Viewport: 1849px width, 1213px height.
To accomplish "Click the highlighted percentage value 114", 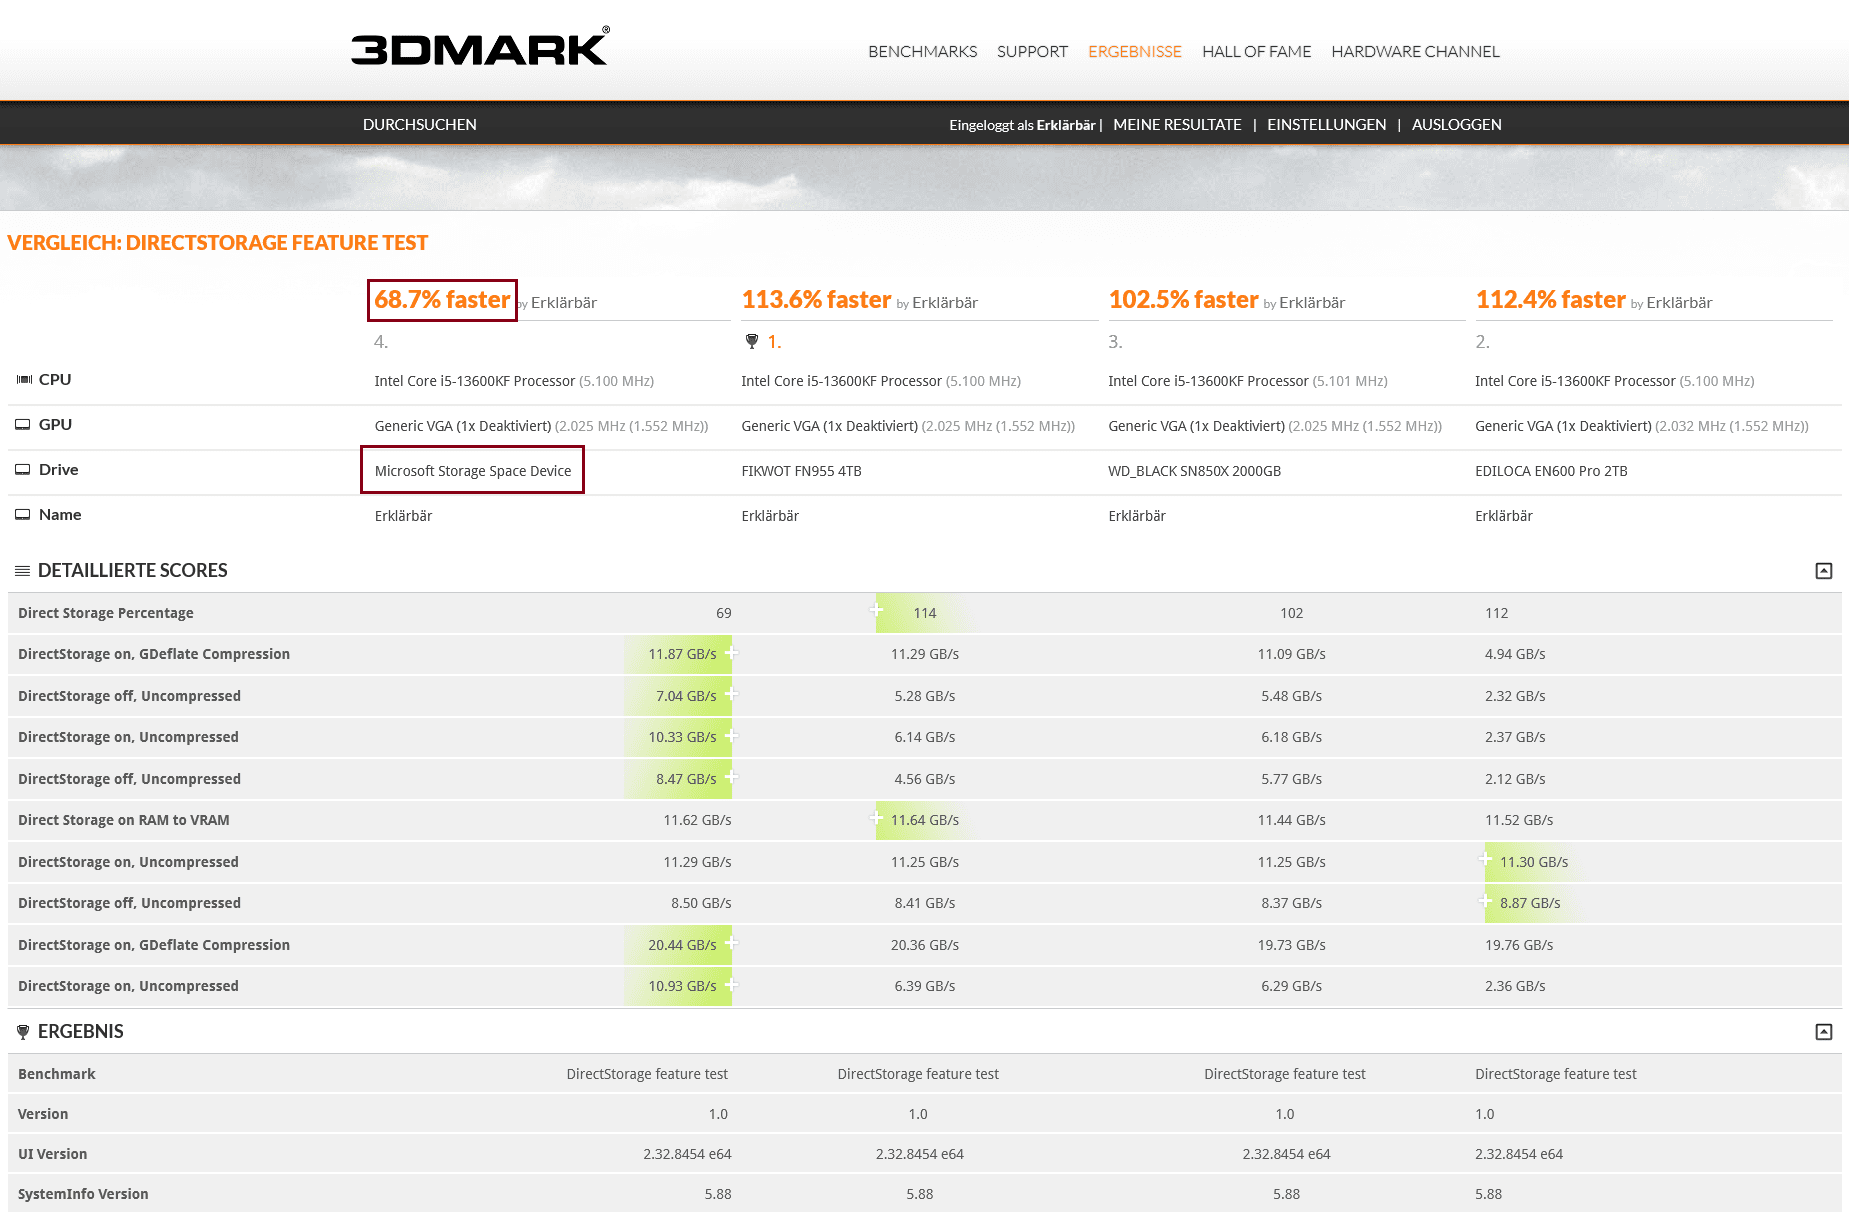I will coord(924,613).
